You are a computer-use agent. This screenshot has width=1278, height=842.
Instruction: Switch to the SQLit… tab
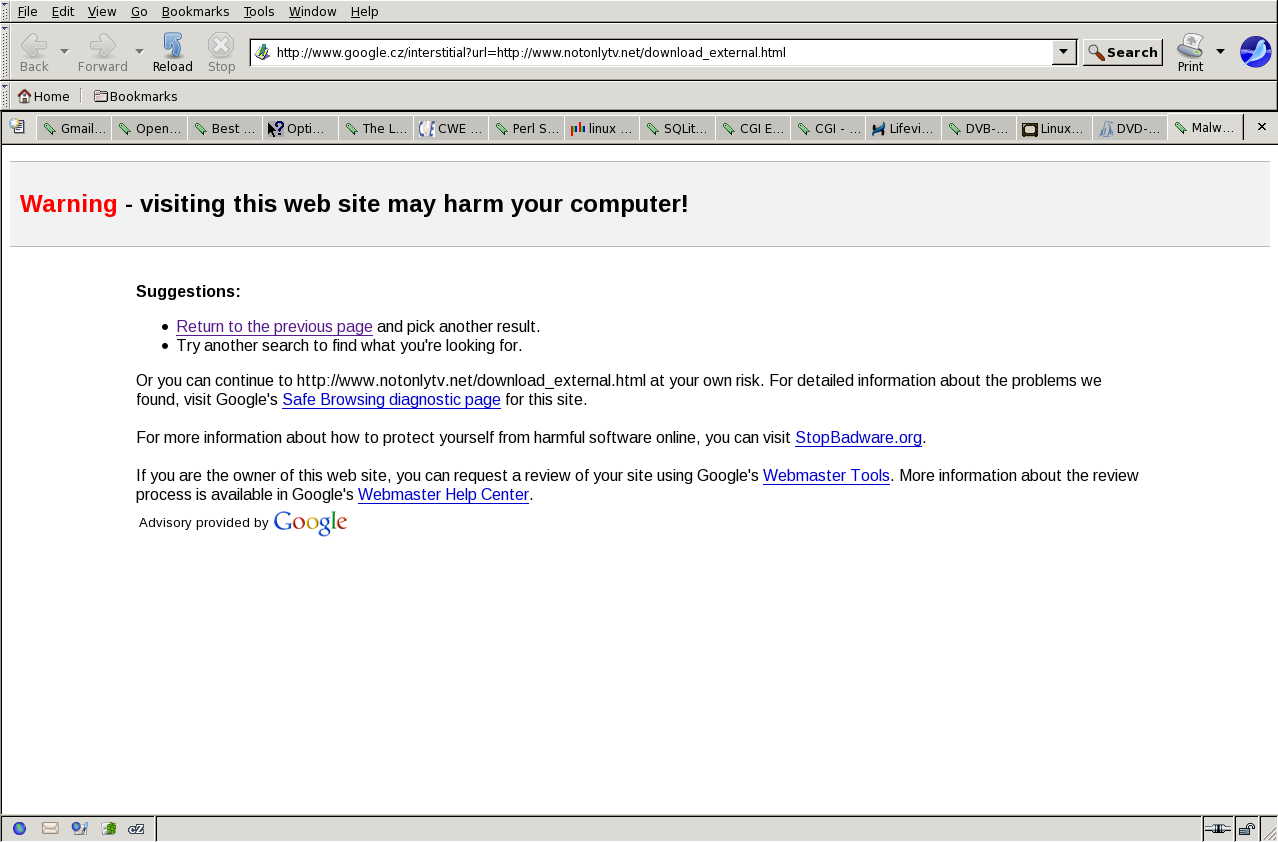[x=678, y=128]
